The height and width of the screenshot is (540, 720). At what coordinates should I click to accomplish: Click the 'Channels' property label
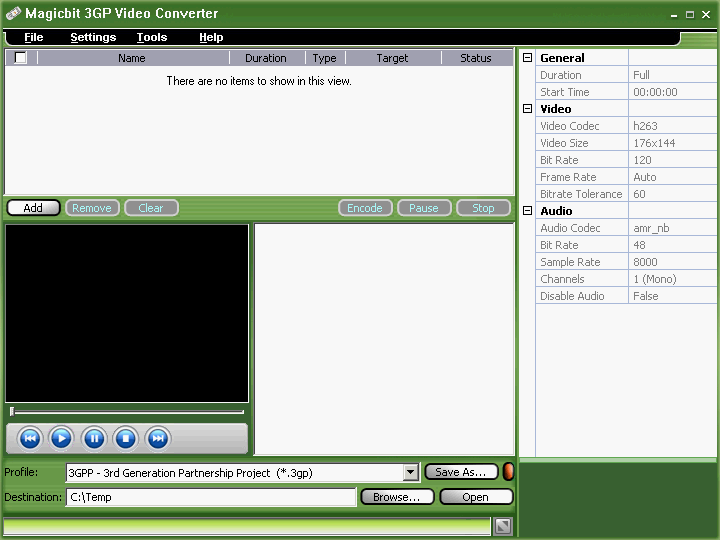tap(562, 279)
